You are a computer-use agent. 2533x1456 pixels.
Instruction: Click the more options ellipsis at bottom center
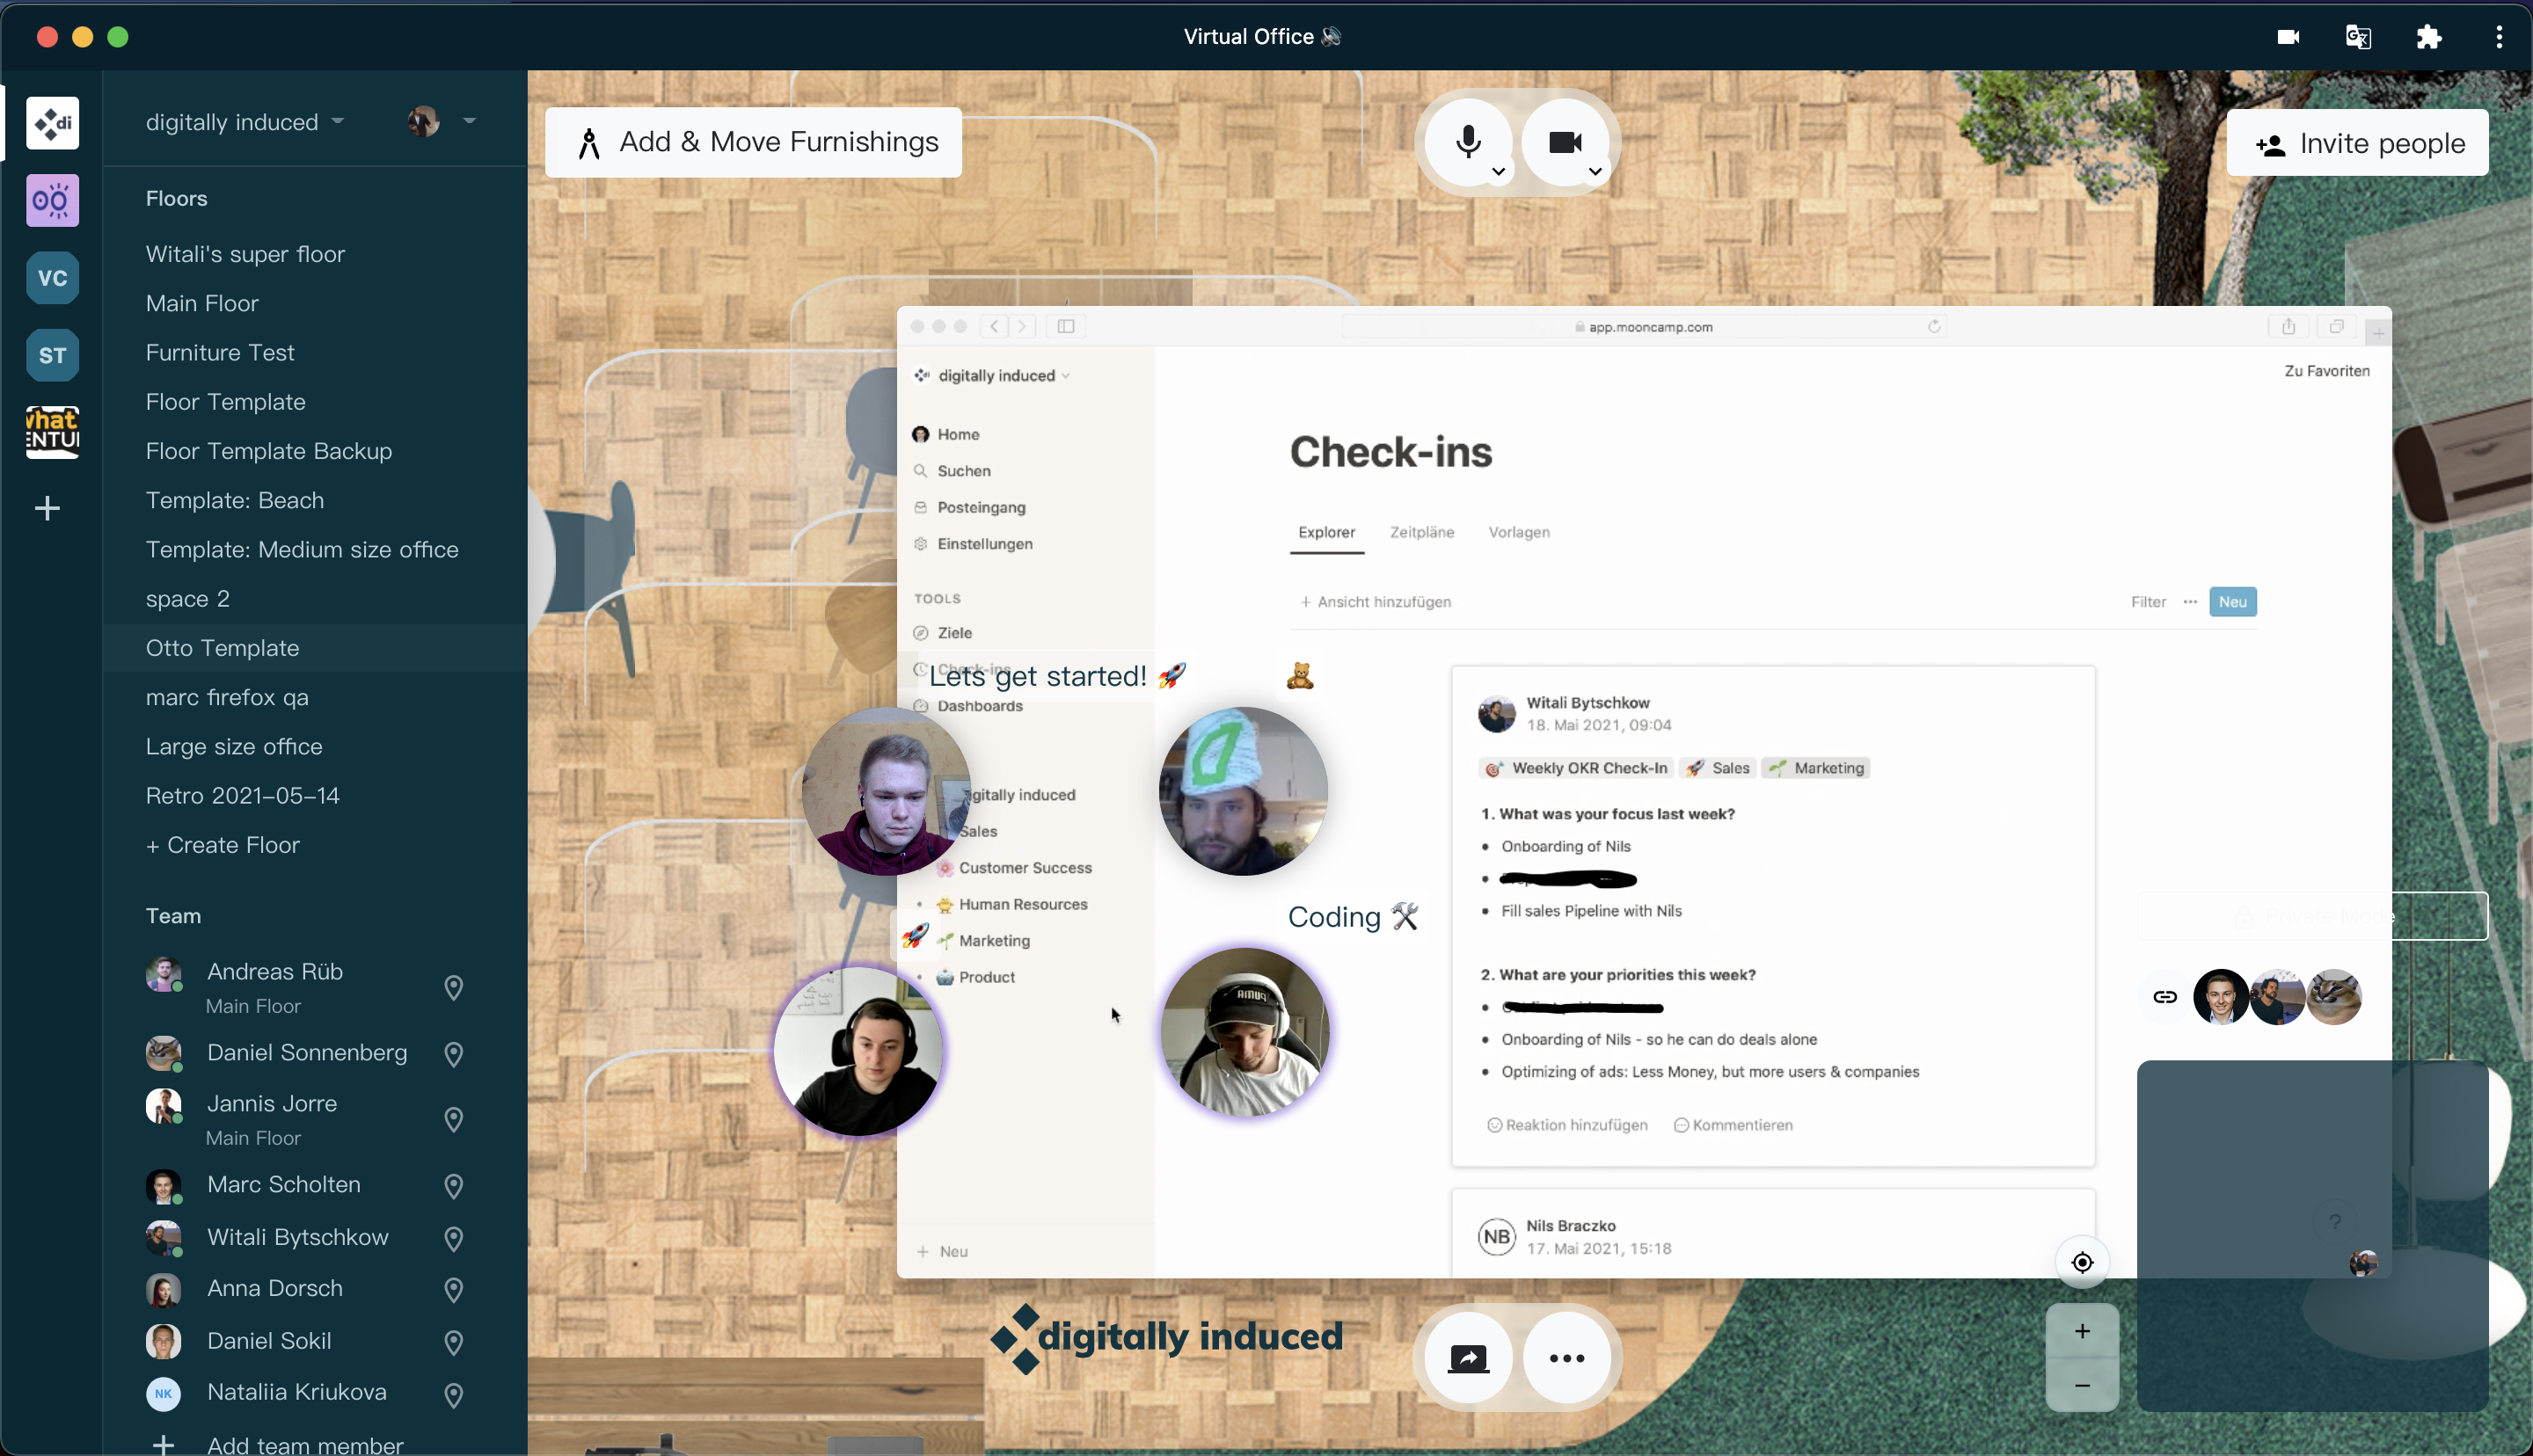[1565, 1357]
